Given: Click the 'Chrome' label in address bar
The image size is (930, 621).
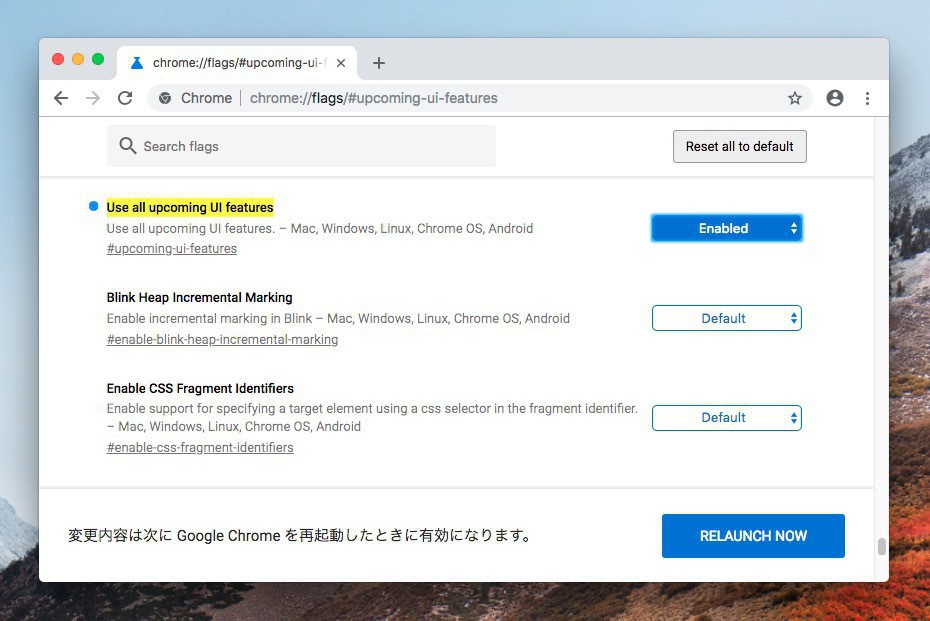Looking at the screenshot, I should 206,98.
